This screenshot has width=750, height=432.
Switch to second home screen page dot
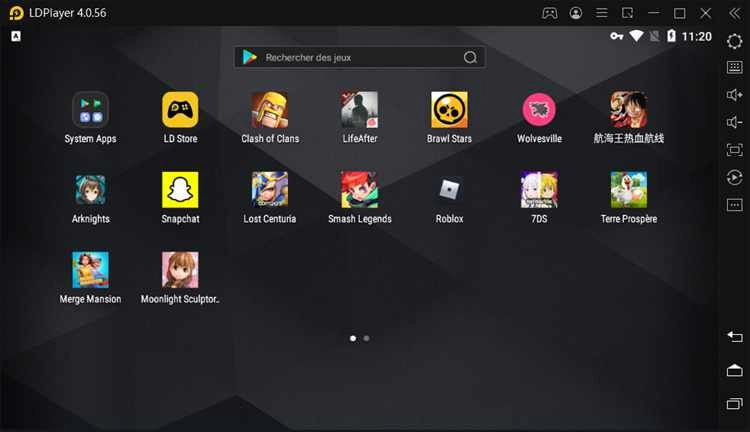pyautogui.click(x=366, y=338)
